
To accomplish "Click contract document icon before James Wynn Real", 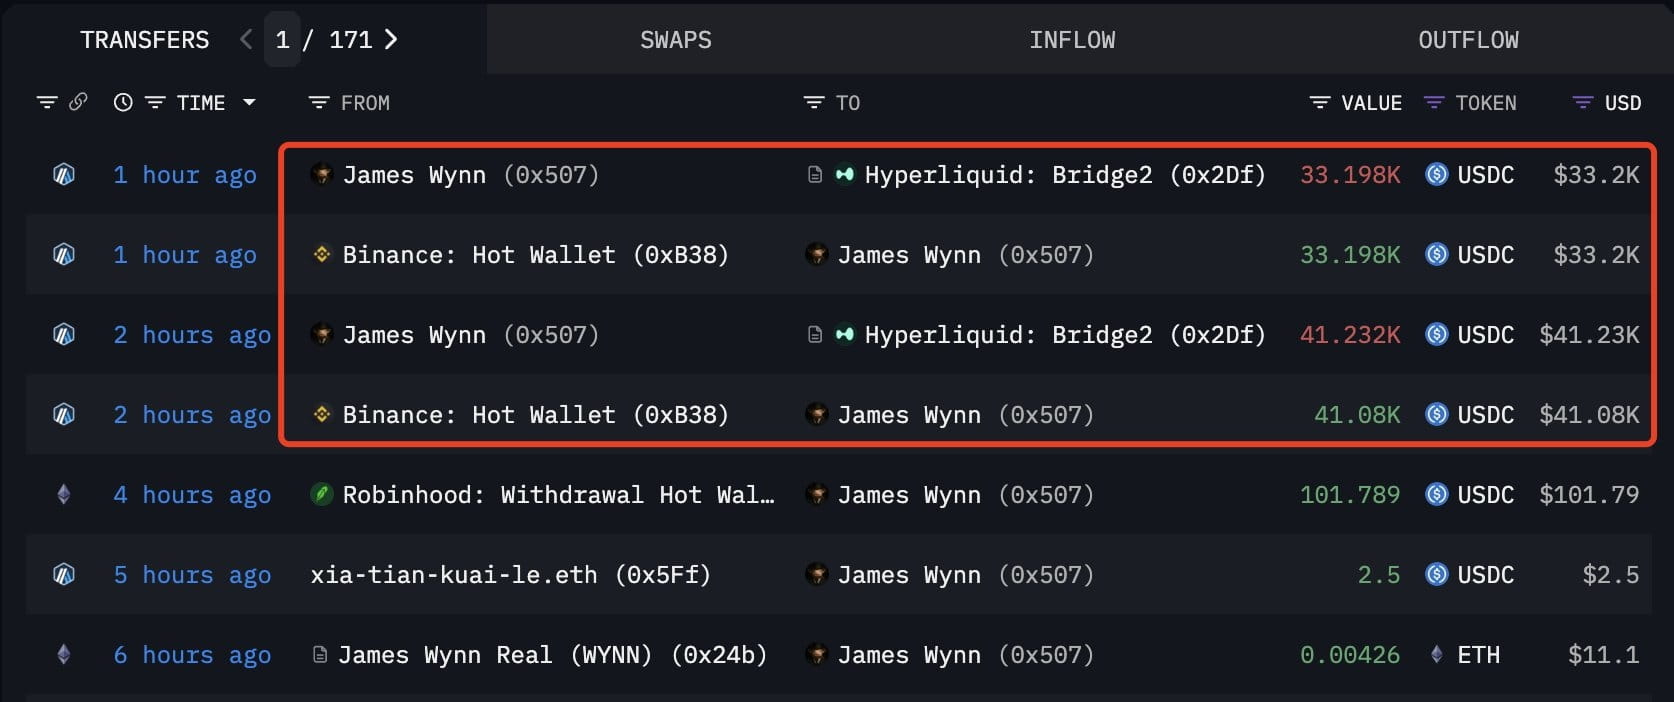I will click(x=320, y=655).
